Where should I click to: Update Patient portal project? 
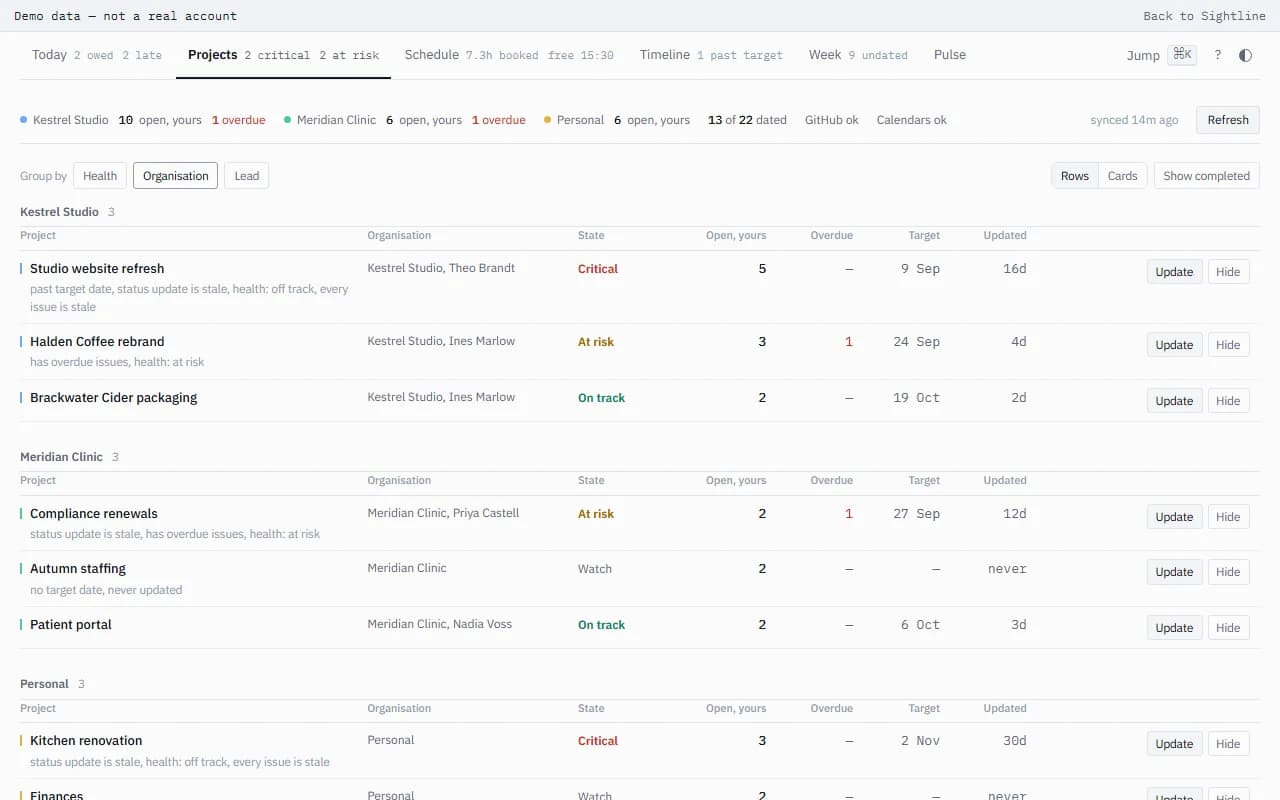point(1174,628)
